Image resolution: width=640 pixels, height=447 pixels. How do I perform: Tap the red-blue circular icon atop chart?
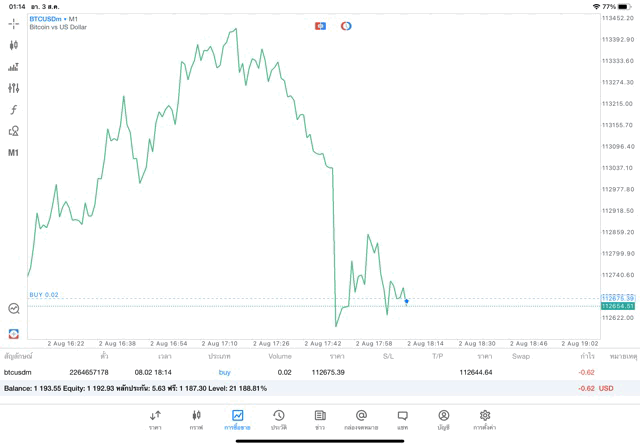tap(346, 25)
